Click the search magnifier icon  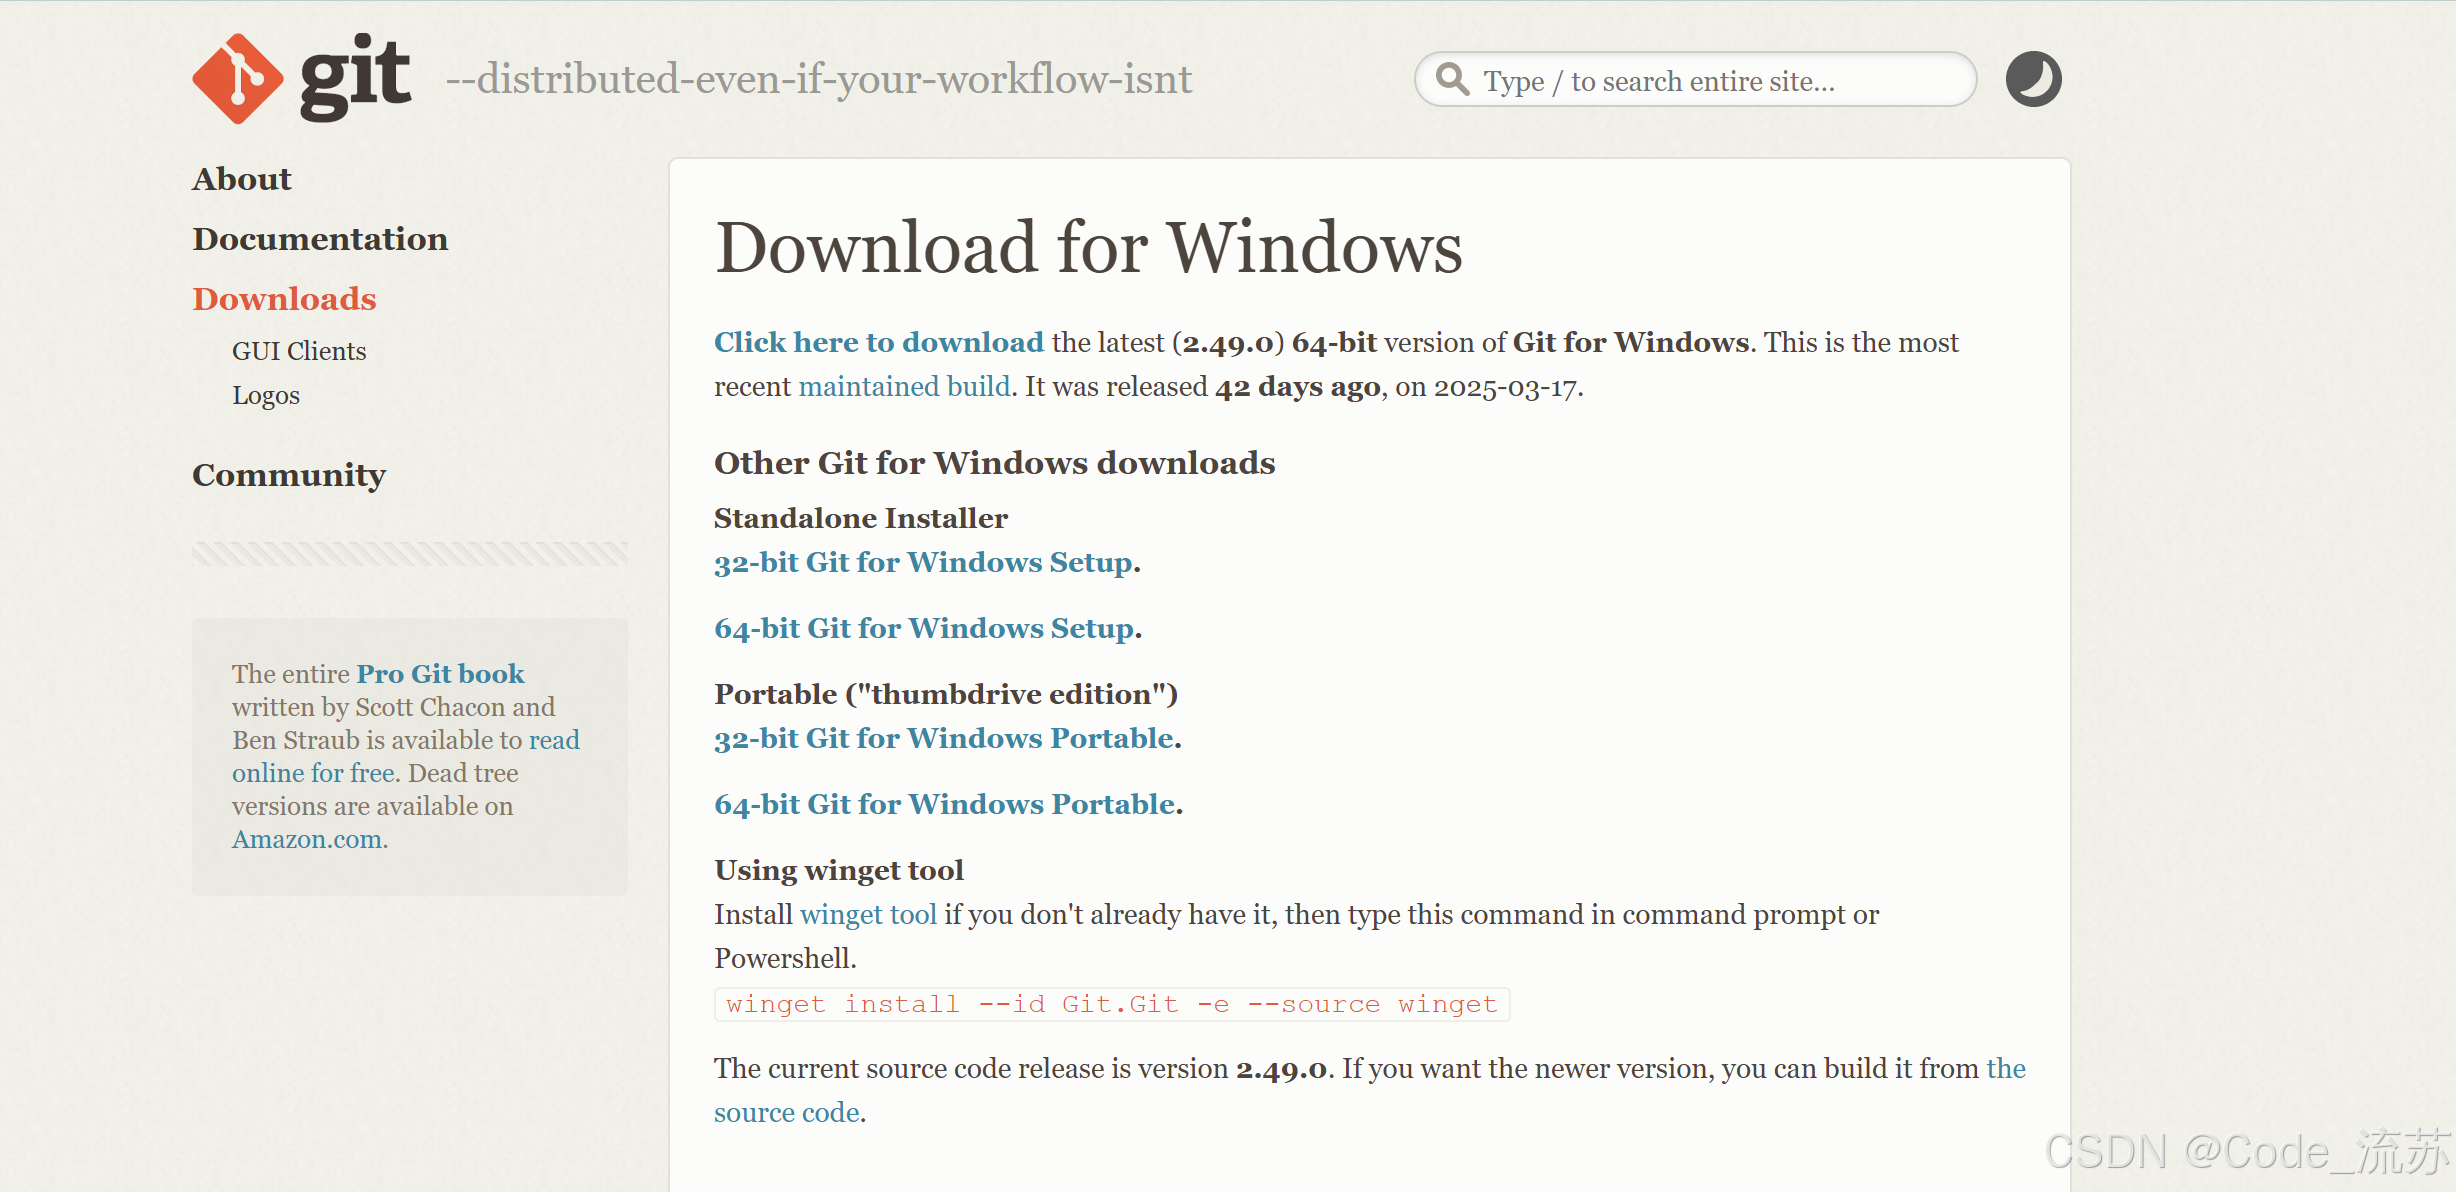click(1452, 79)
